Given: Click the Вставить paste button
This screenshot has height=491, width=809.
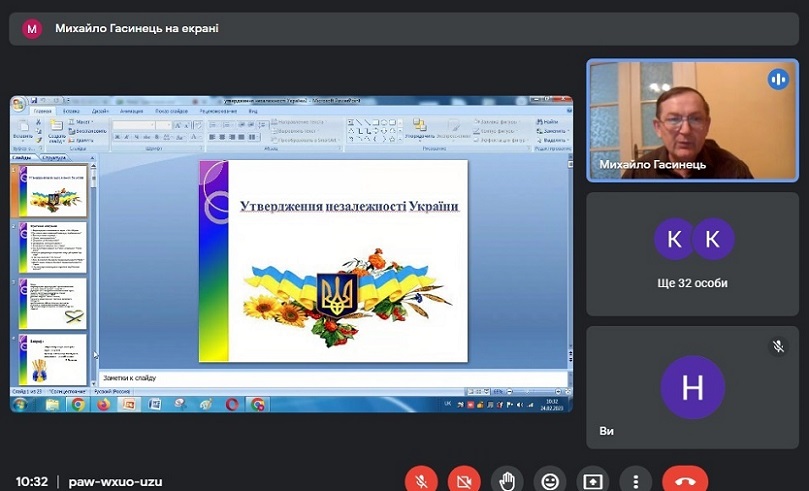Looking at the screenshot, I should click(x=23, y=130).
